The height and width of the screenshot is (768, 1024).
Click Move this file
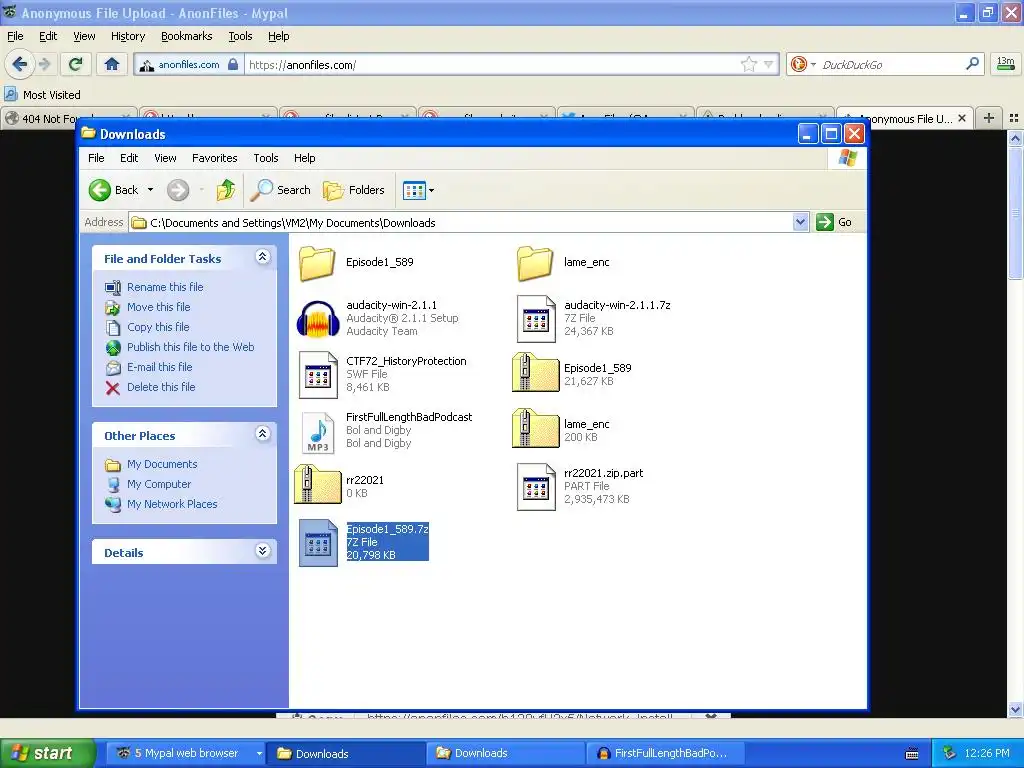[x=158, y=307]
